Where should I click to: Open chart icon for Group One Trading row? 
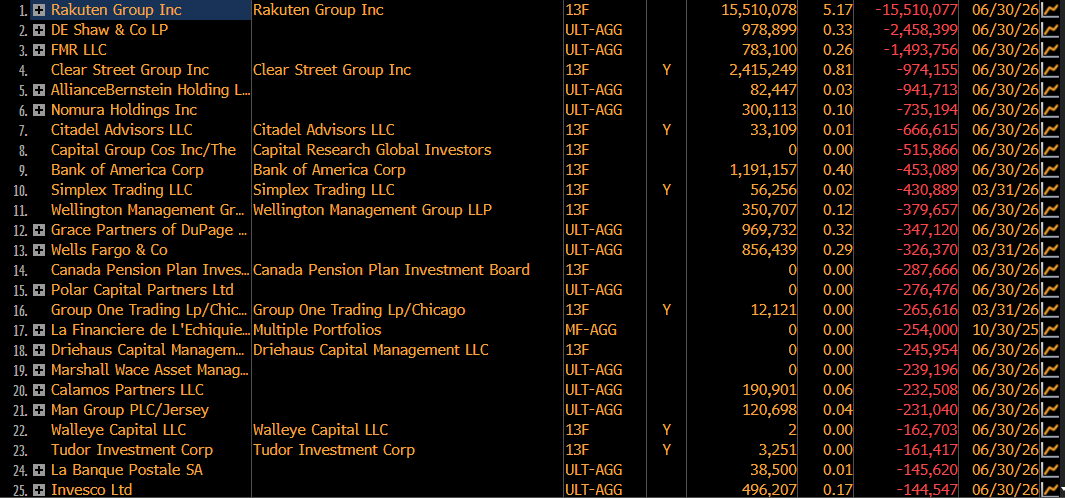click(1050, 310)
